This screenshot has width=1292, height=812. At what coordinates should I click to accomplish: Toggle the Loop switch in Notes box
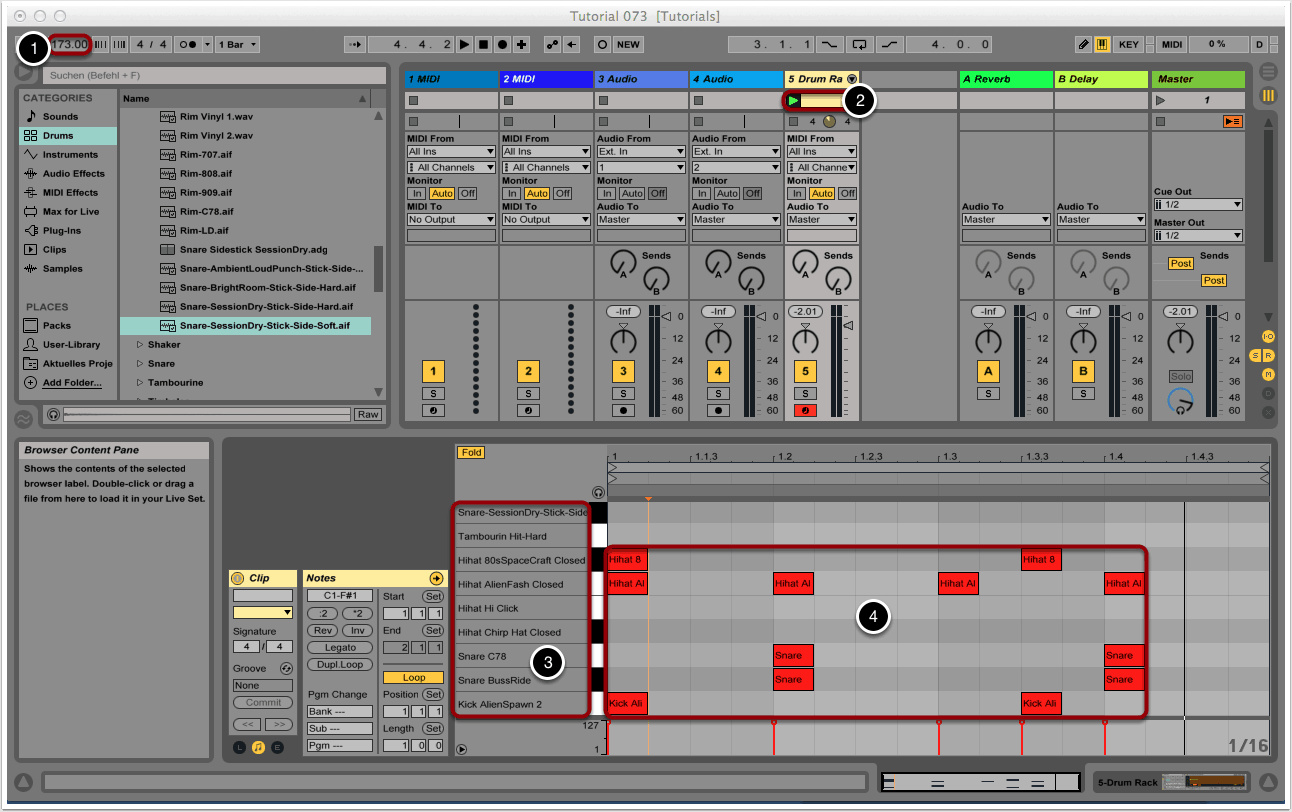point(413,677)
